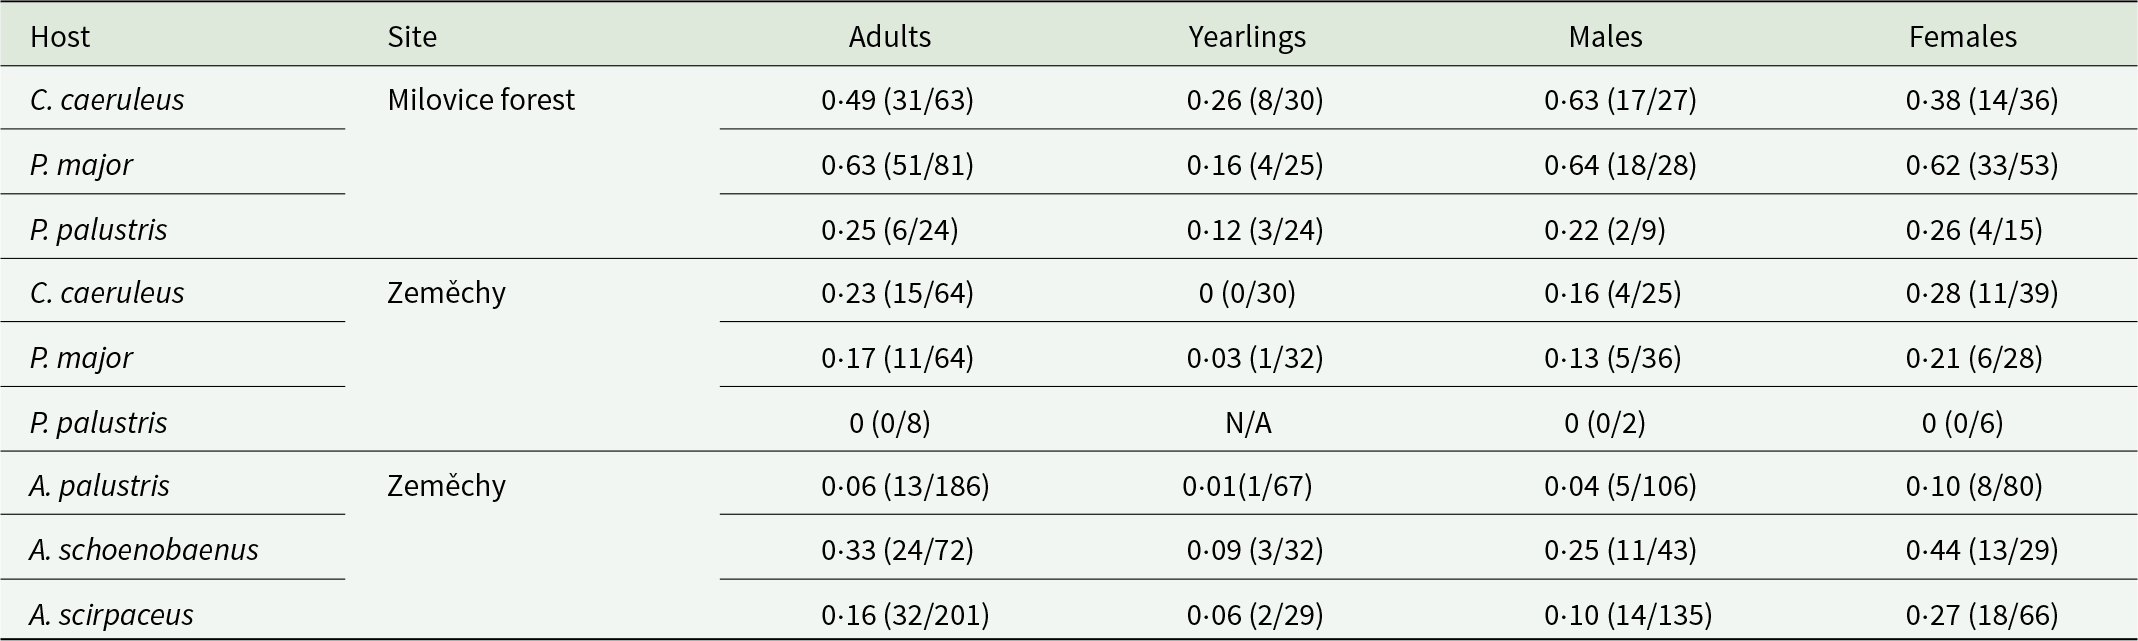This screenshot has width=2138, height=641.
Task: Click males value 0·10 (14/135)
Action: tap(1628, 614)
